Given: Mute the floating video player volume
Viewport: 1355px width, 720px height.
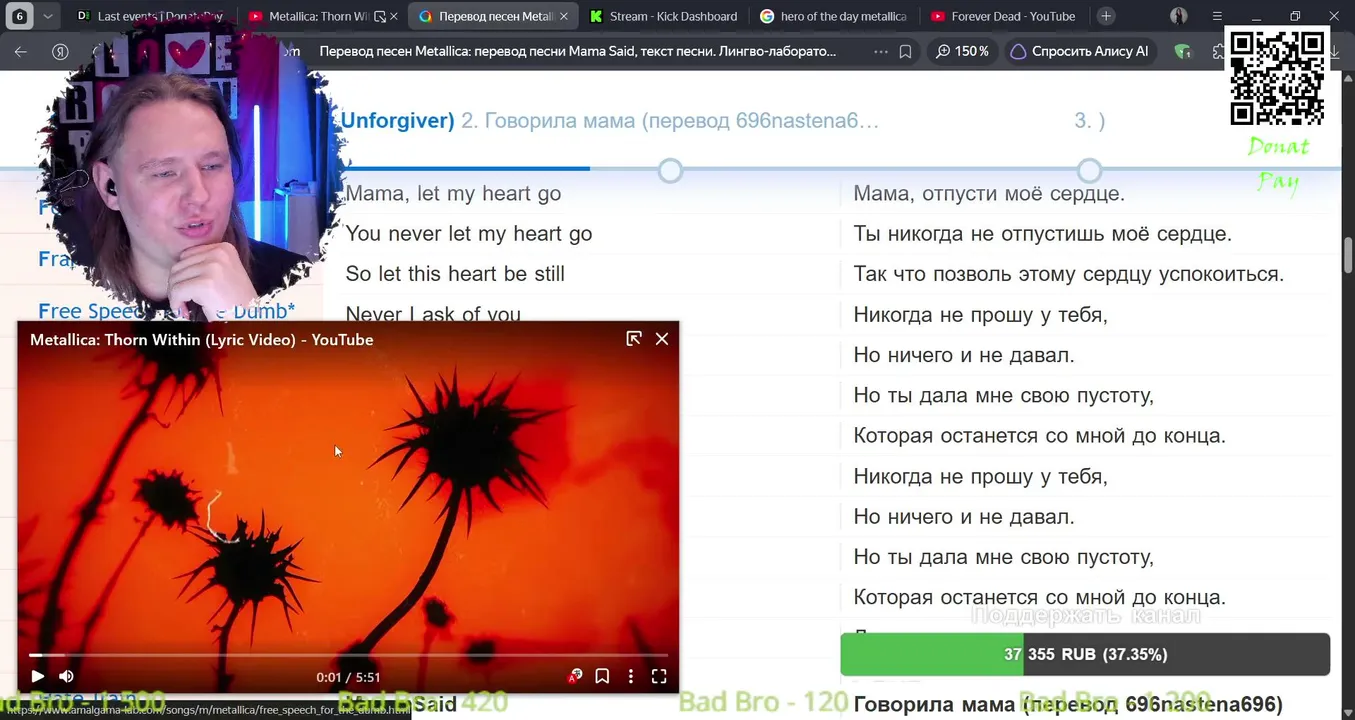Looking at the screenshot, I should (x=66, y=677).
